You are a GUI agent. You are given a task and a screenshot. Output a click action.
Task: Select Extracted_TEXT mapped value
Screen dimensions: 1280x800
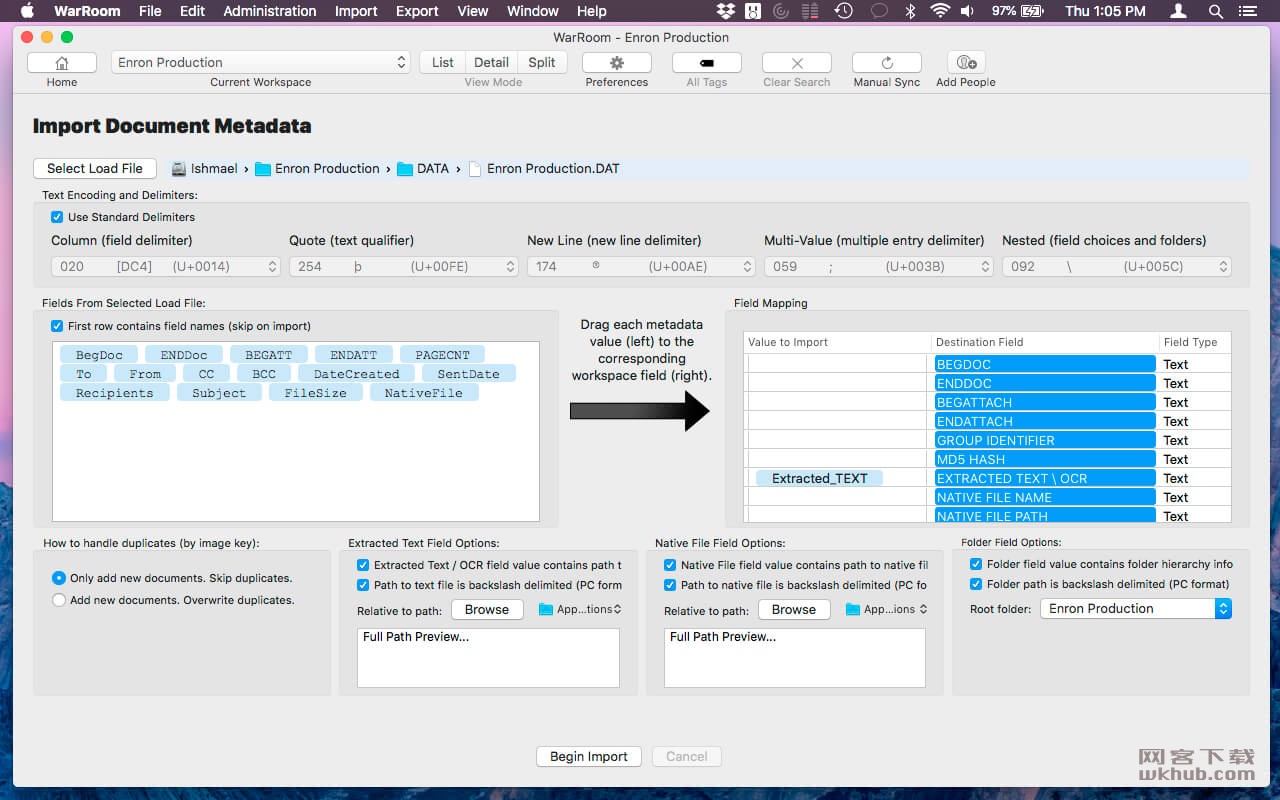820,478
